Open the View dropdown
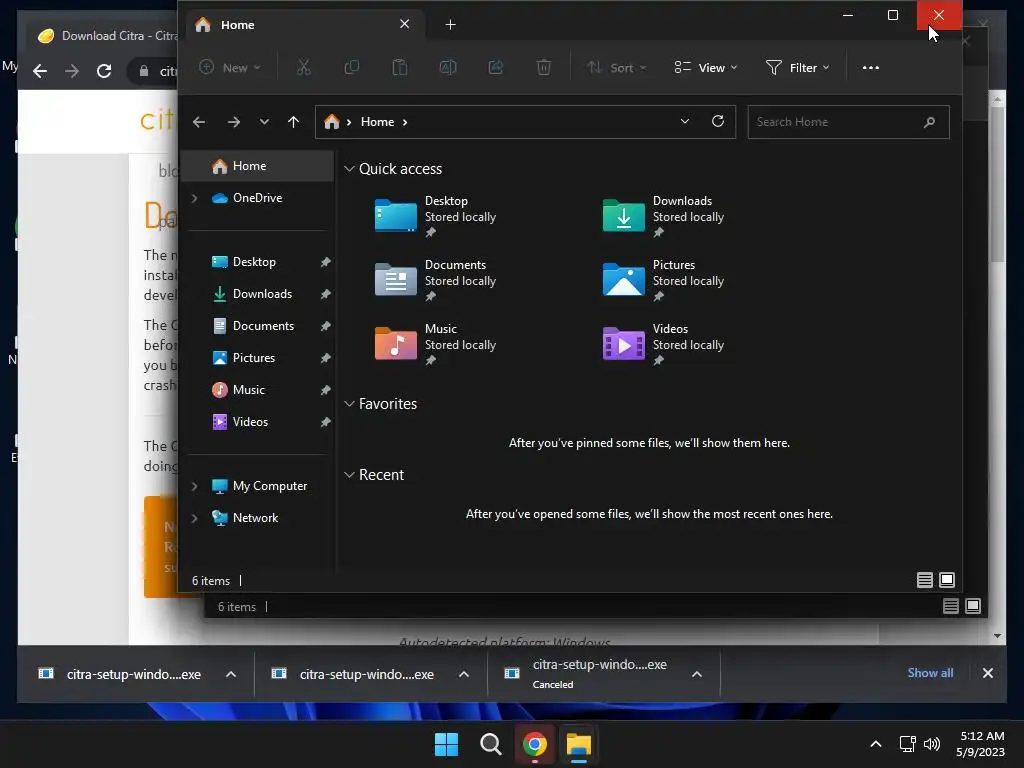This screenshot has width=1024, height=768. pyautogui.click(x=705, y=67)
